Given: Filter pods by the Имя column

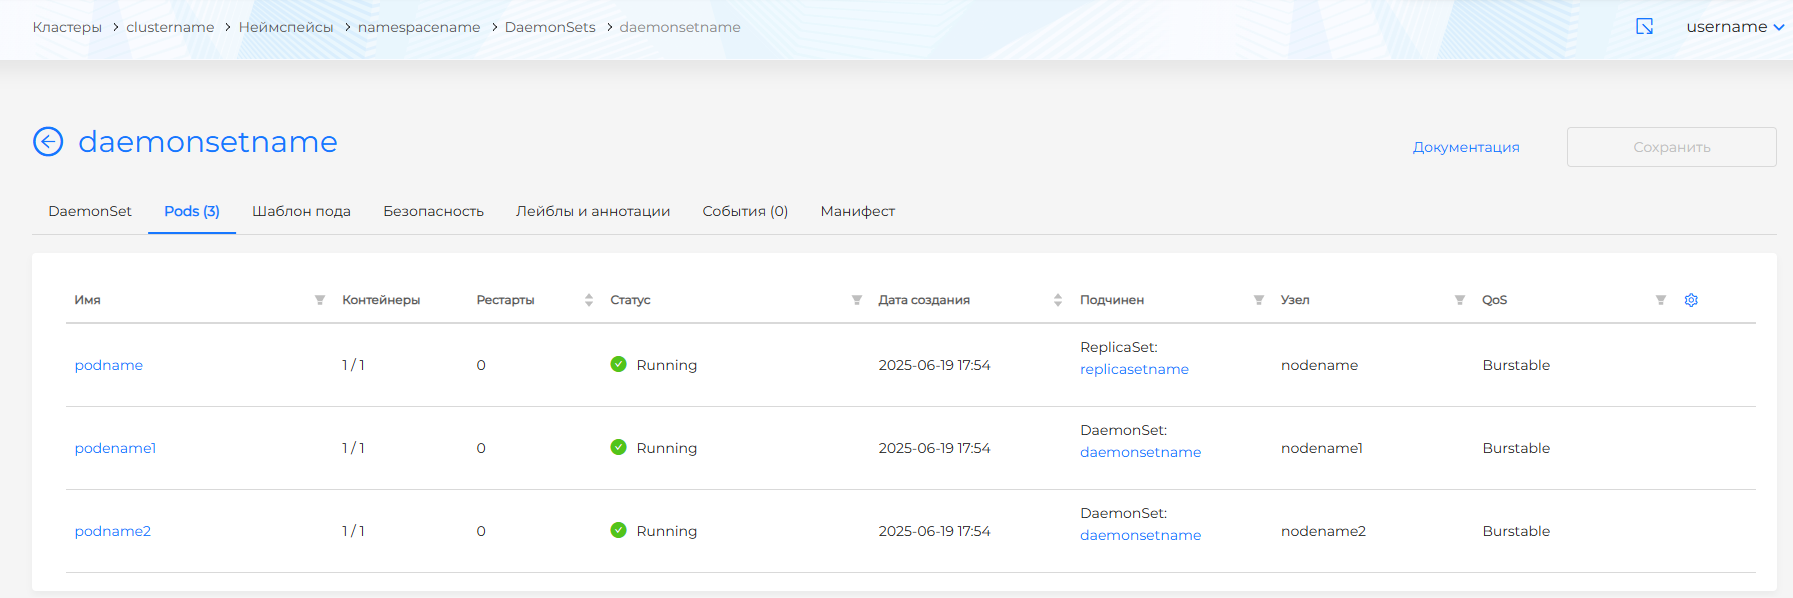Looking at the screenshot, I should coord(320,300).
